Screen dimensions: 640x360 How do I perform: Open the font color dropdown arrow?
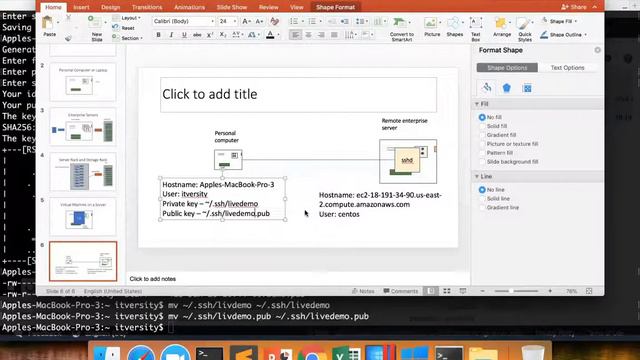click(x=278, y=35)
